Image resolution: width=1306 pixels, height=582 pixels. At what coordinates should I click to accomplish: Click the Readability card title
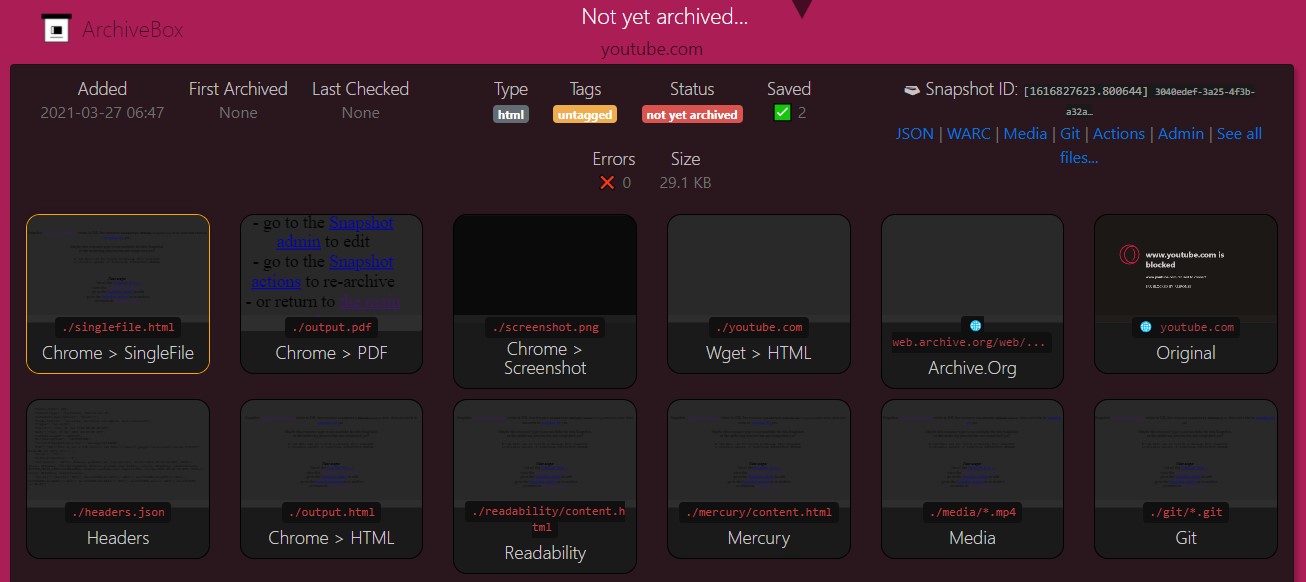tap(545, 553)
